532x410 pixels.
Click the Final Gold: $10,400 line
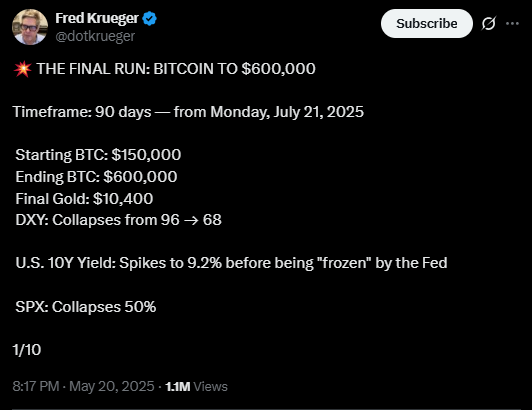84,199
